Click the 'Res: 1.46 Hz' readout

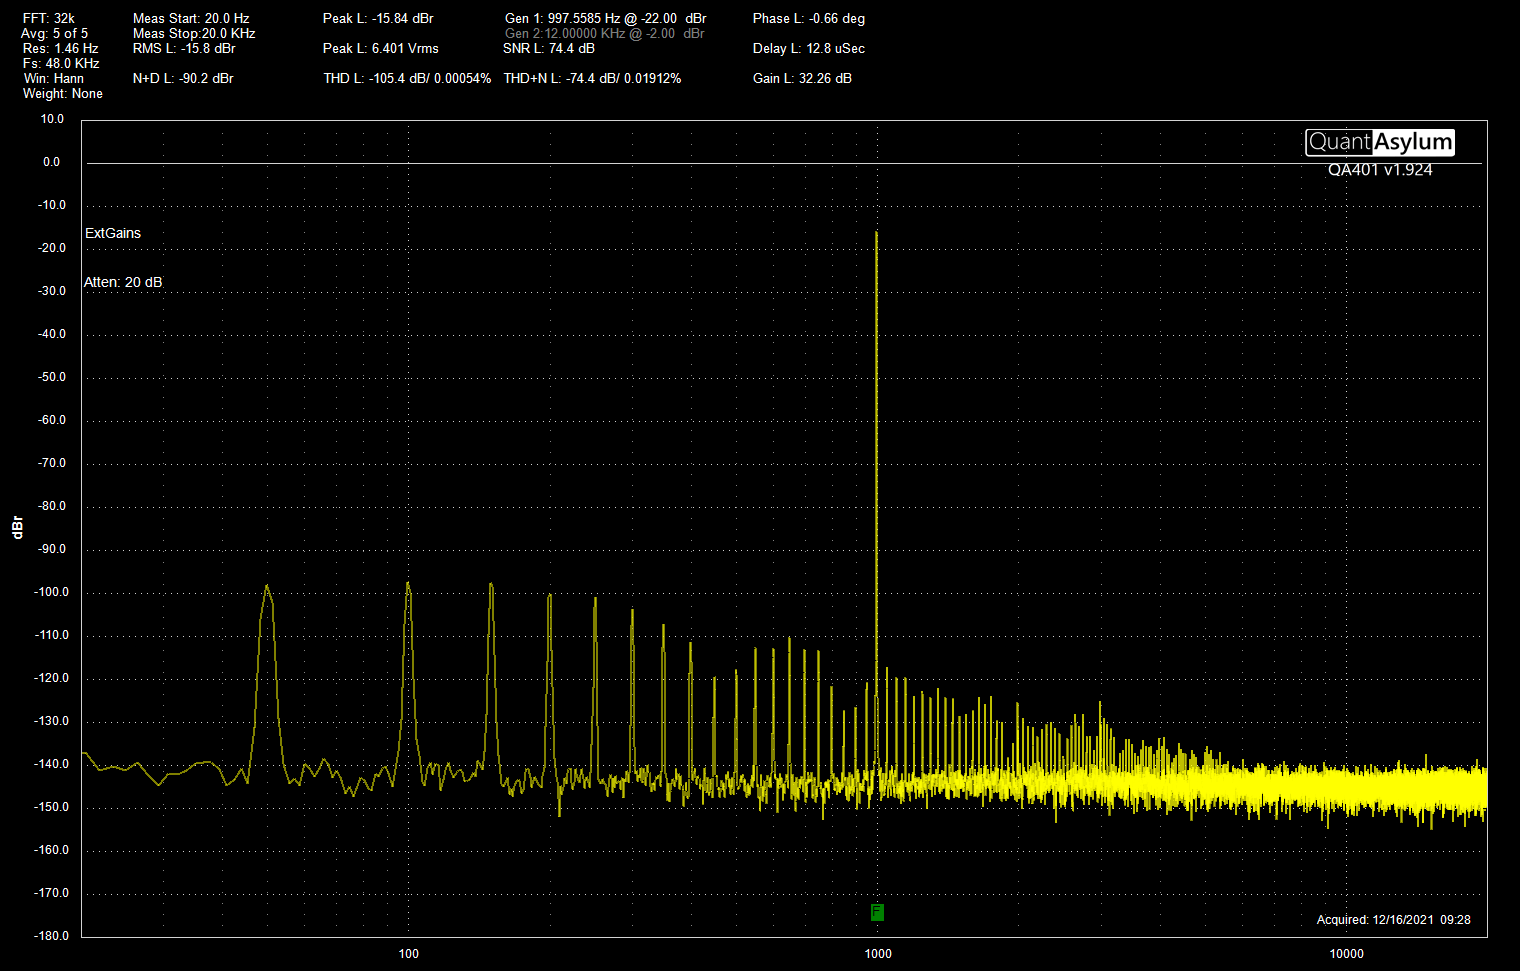[x=61, y=48]
